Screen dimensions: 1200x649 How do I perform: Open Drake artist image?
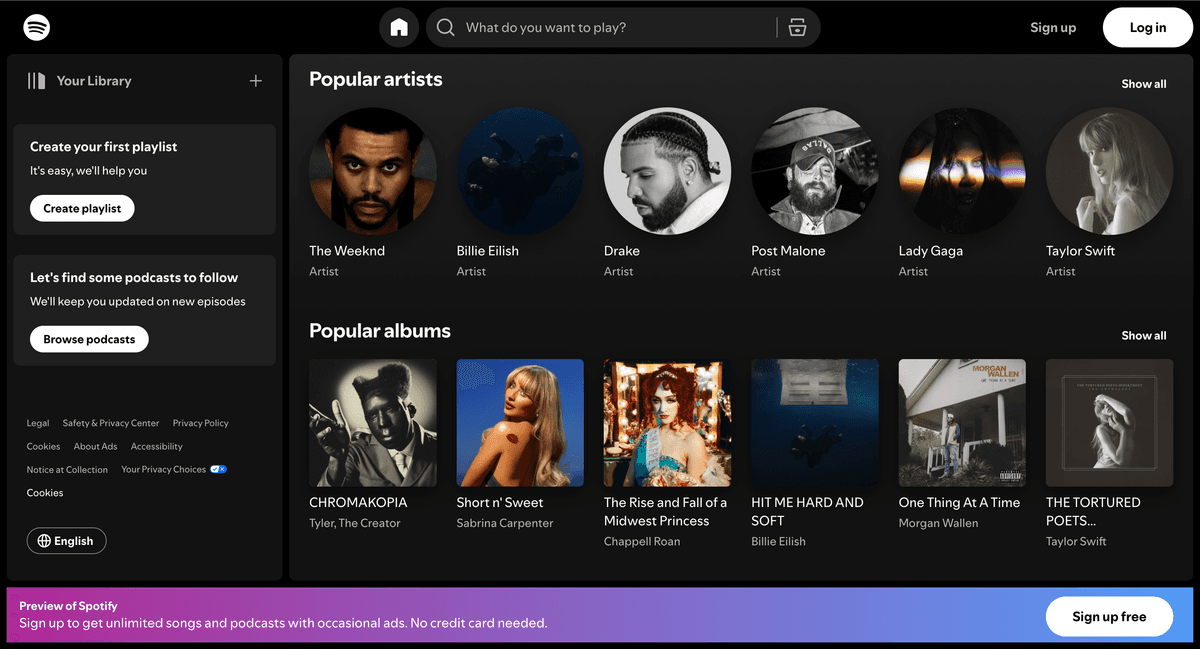tap(668, 171)
